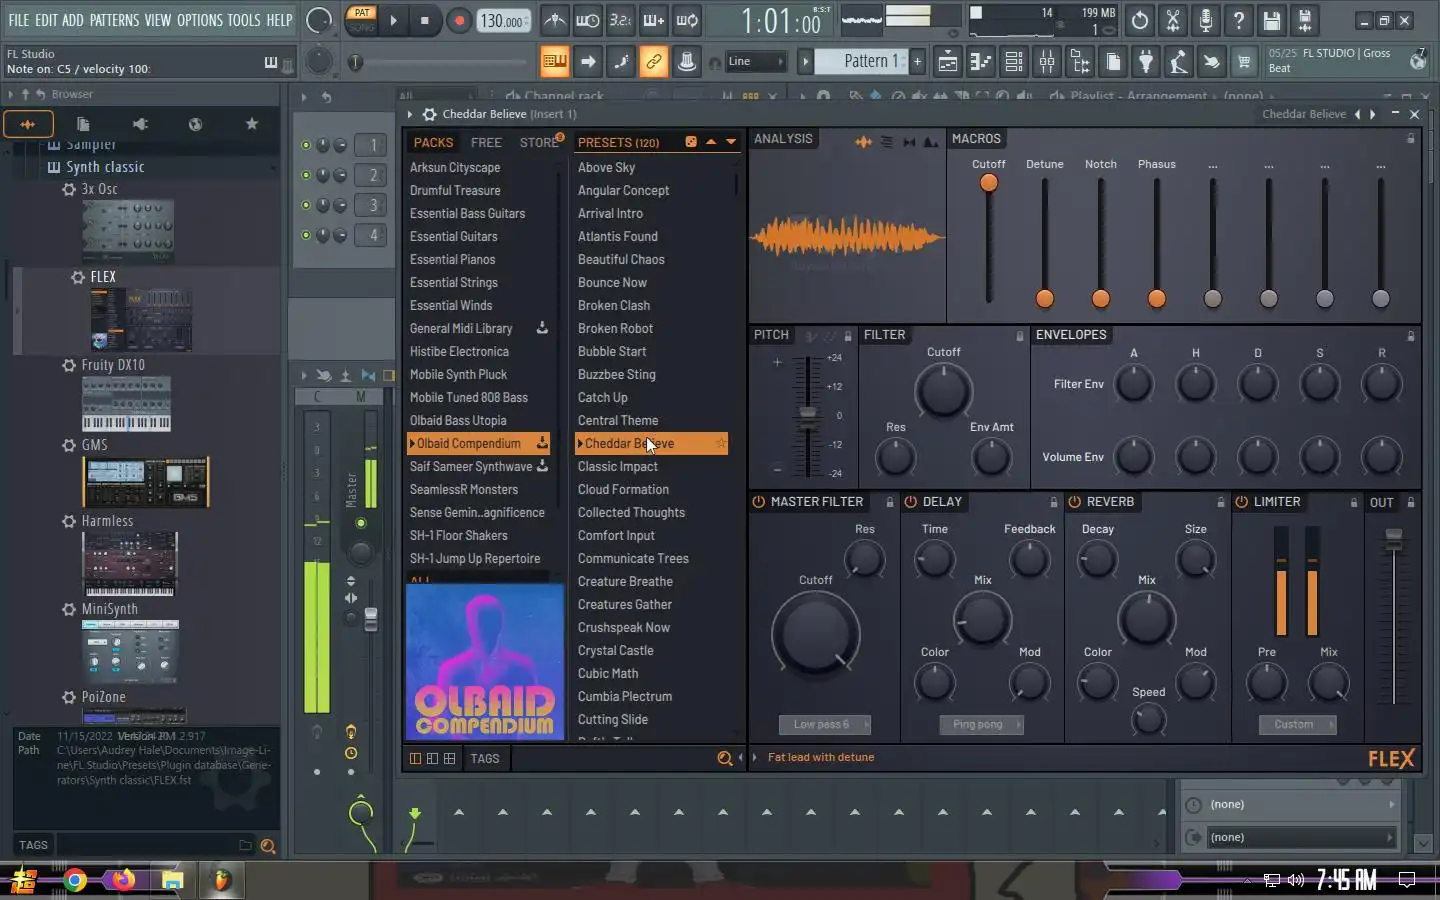Viewport: 1440px width, 900px height.
Task: Toggle the Envelopes panel lock
Action: [x=1411, y=336]
